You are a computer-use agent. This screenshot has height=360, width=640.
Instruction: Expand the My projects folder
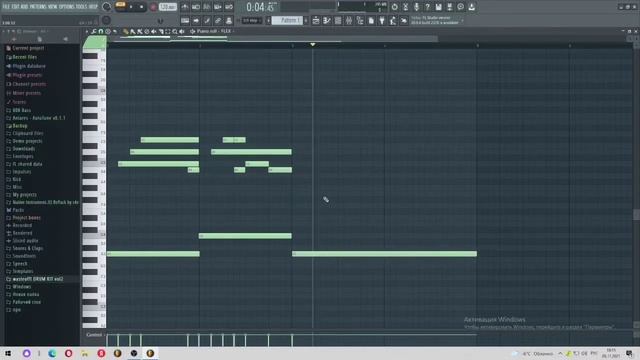click(21, 195)
